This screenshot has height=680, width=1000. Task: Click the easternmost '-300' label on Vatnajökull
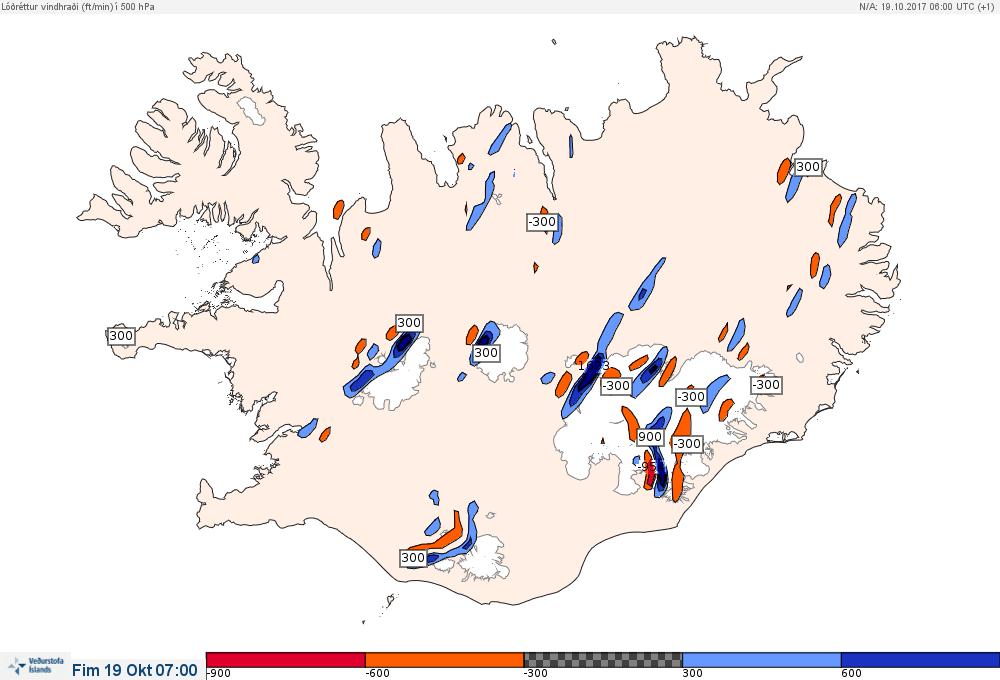[766, 385]
